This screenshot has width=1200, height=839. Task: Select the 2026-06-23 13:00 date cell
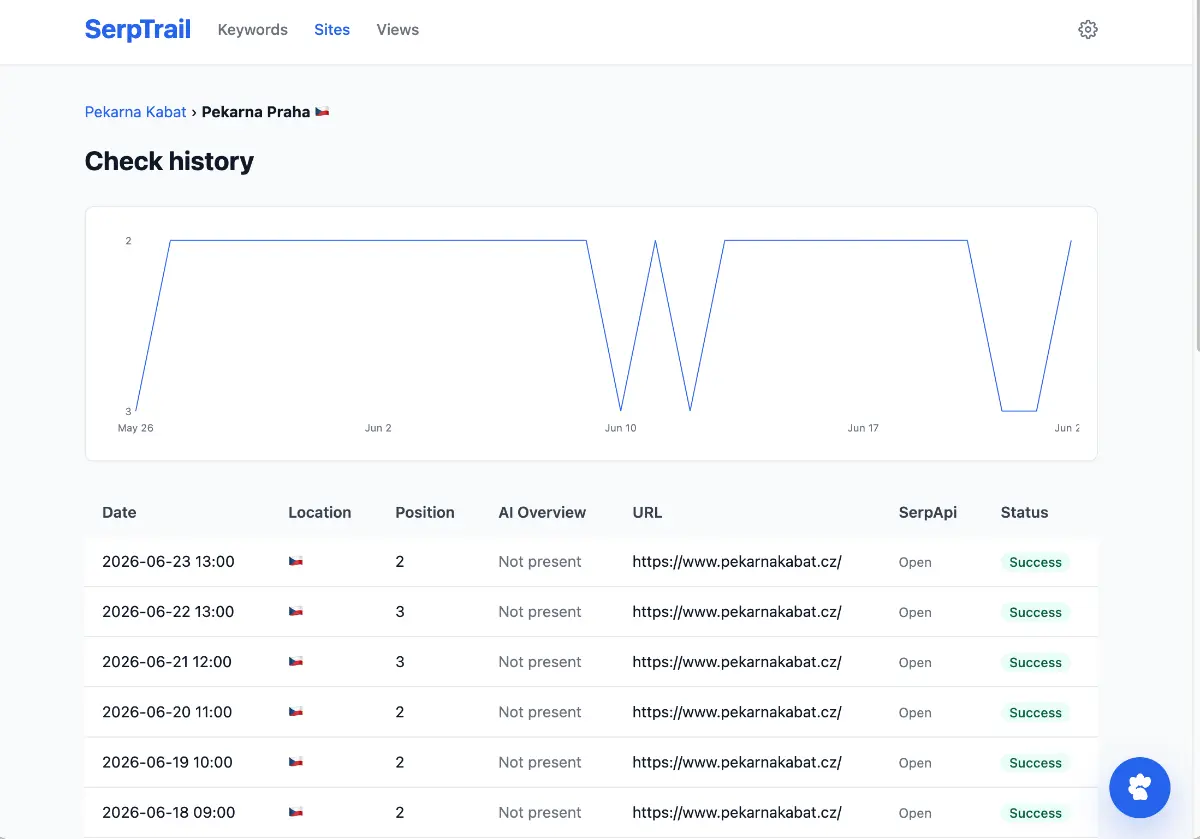[168, 562]
